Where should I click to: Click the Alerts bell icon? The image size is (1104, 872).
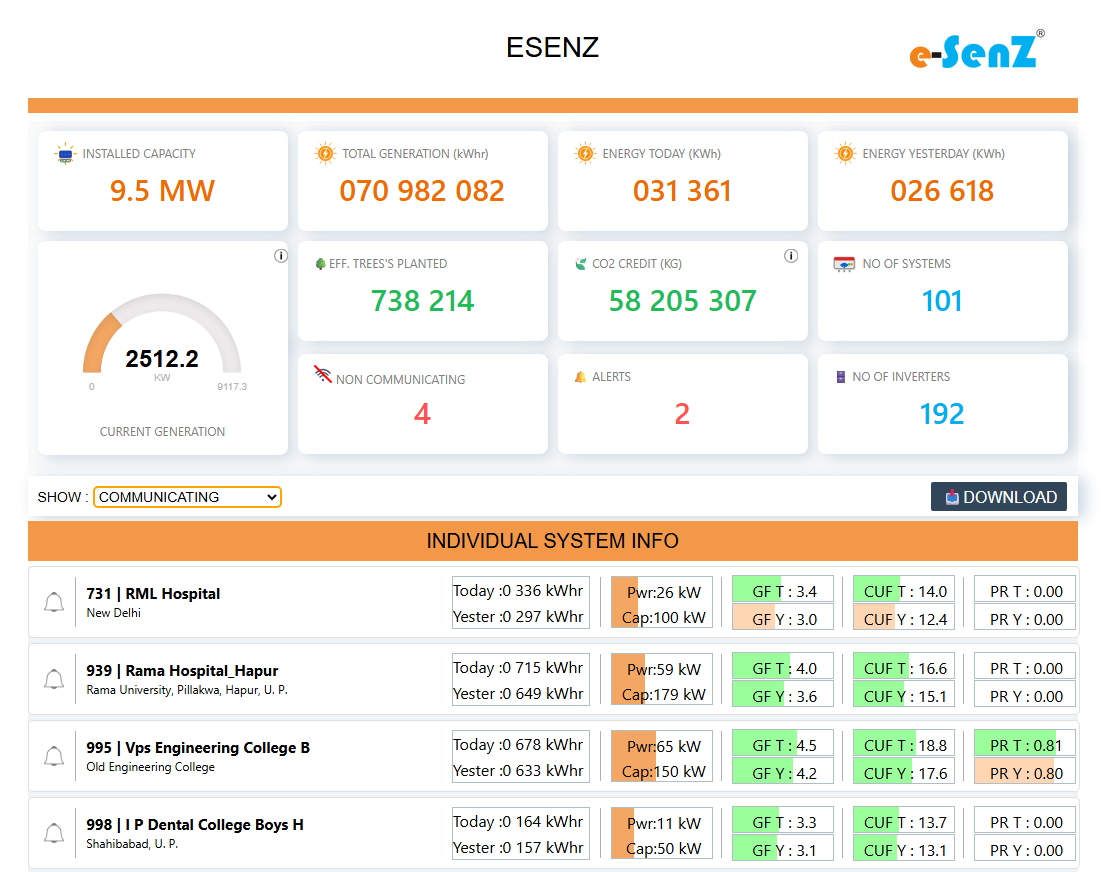click(x=580, y=377)
